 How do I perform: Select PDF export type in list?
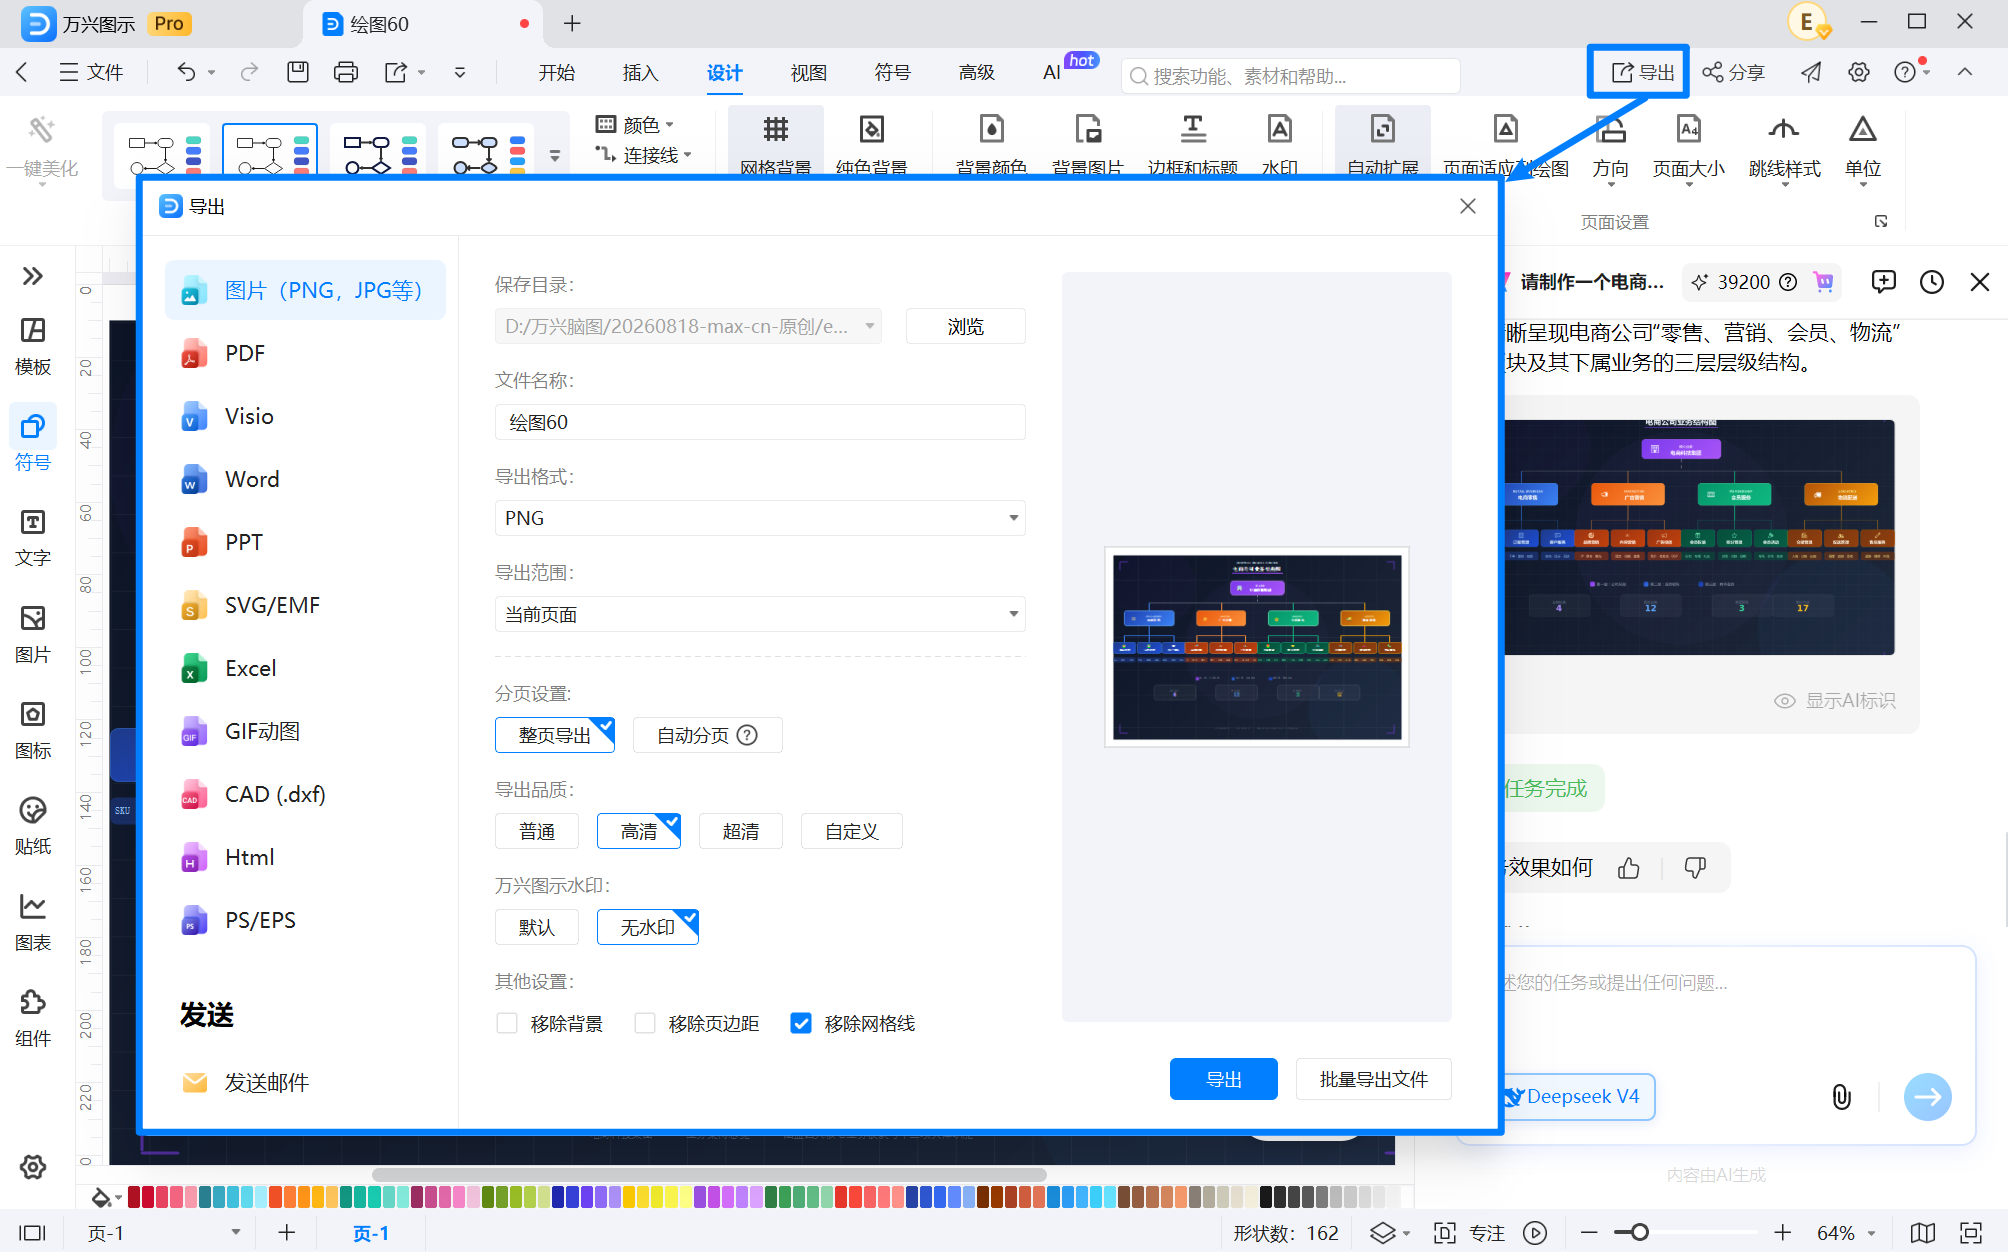305,353
